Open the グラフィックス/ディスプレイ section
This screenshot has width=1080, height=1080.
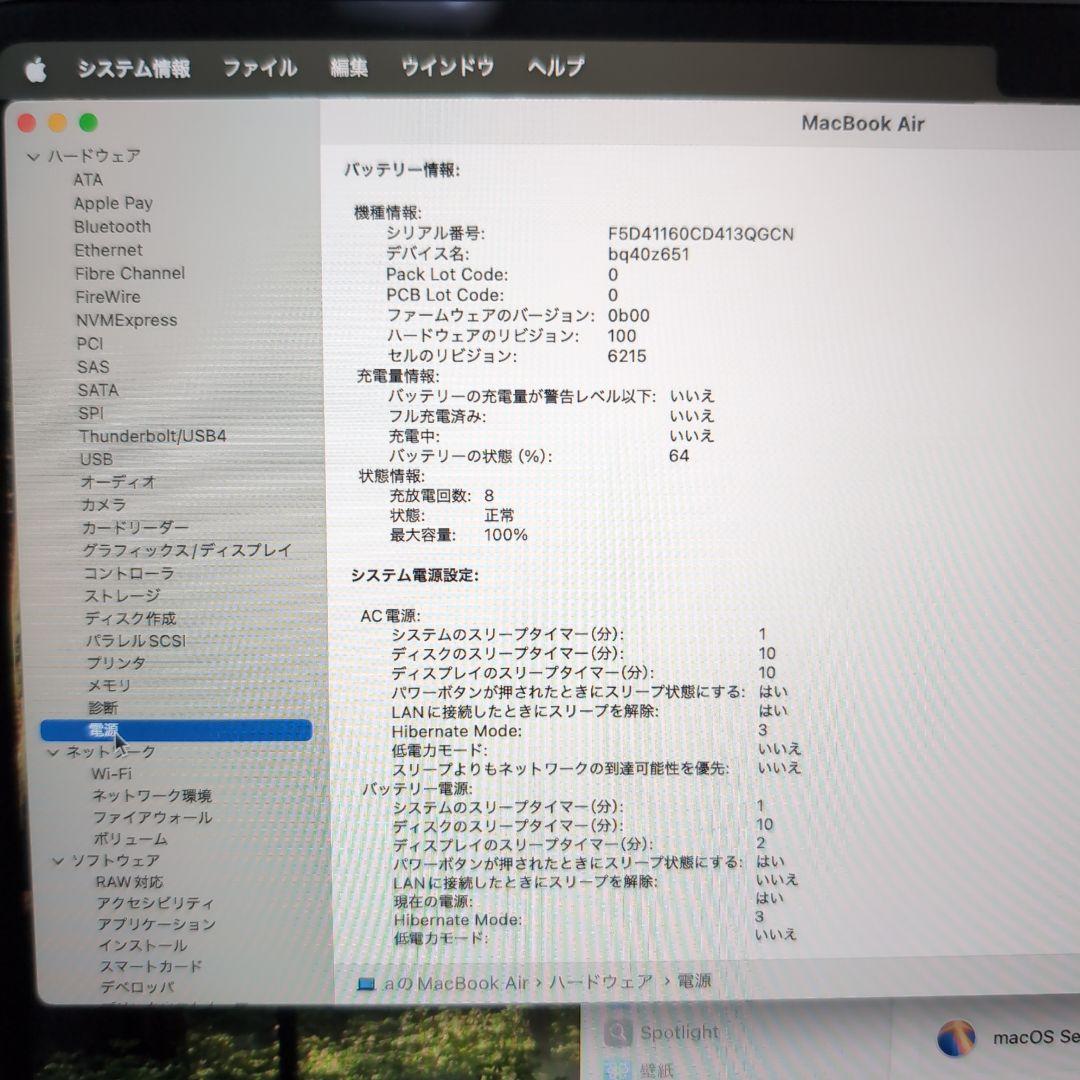click(185, 550)
